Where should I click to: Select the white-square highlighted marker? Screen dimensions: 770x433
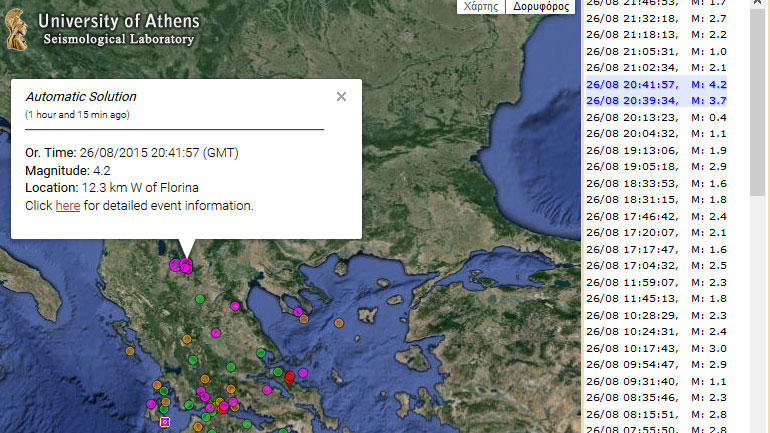(165, 422)
